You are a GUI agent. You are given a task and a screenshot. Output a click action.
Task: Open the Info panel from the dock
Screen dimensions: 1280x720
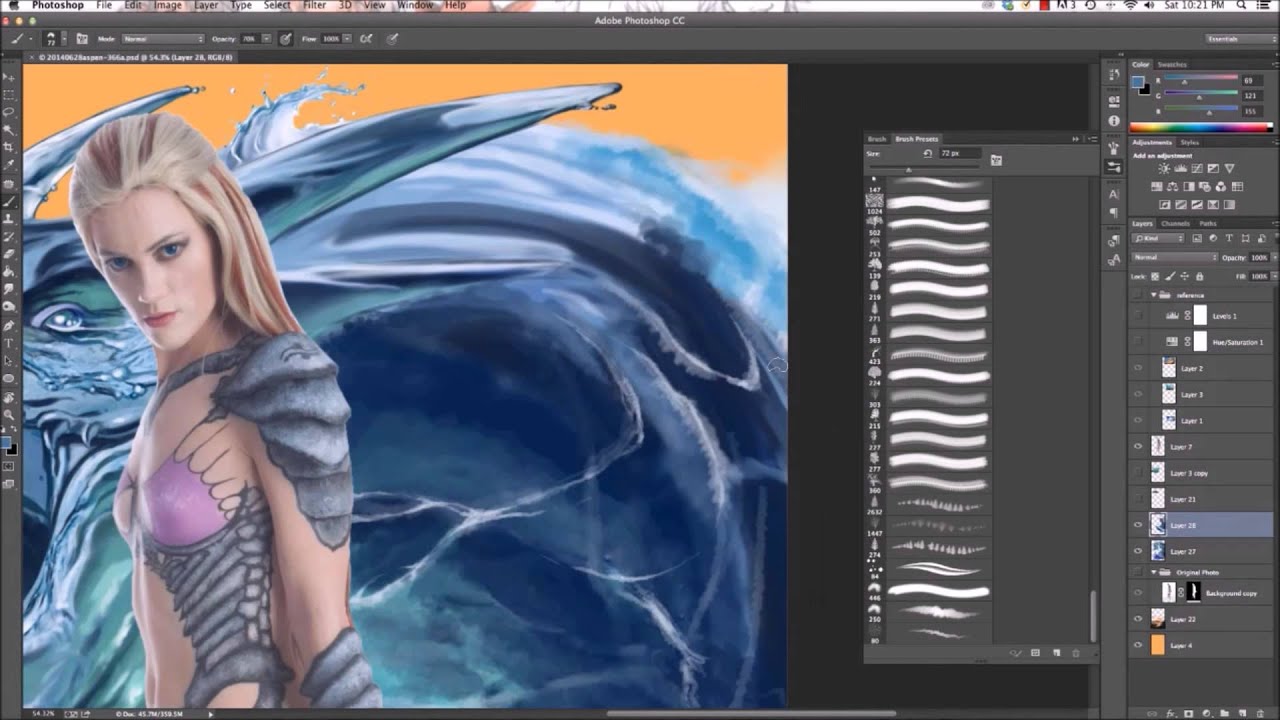point(1114,120)
